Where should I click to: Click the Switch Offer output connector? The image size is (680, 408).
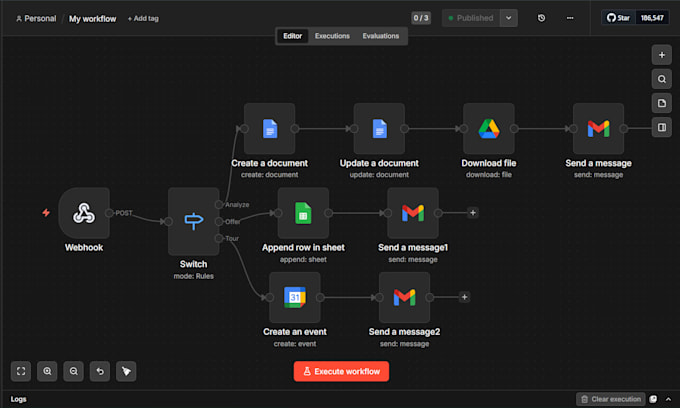point(219,221)
